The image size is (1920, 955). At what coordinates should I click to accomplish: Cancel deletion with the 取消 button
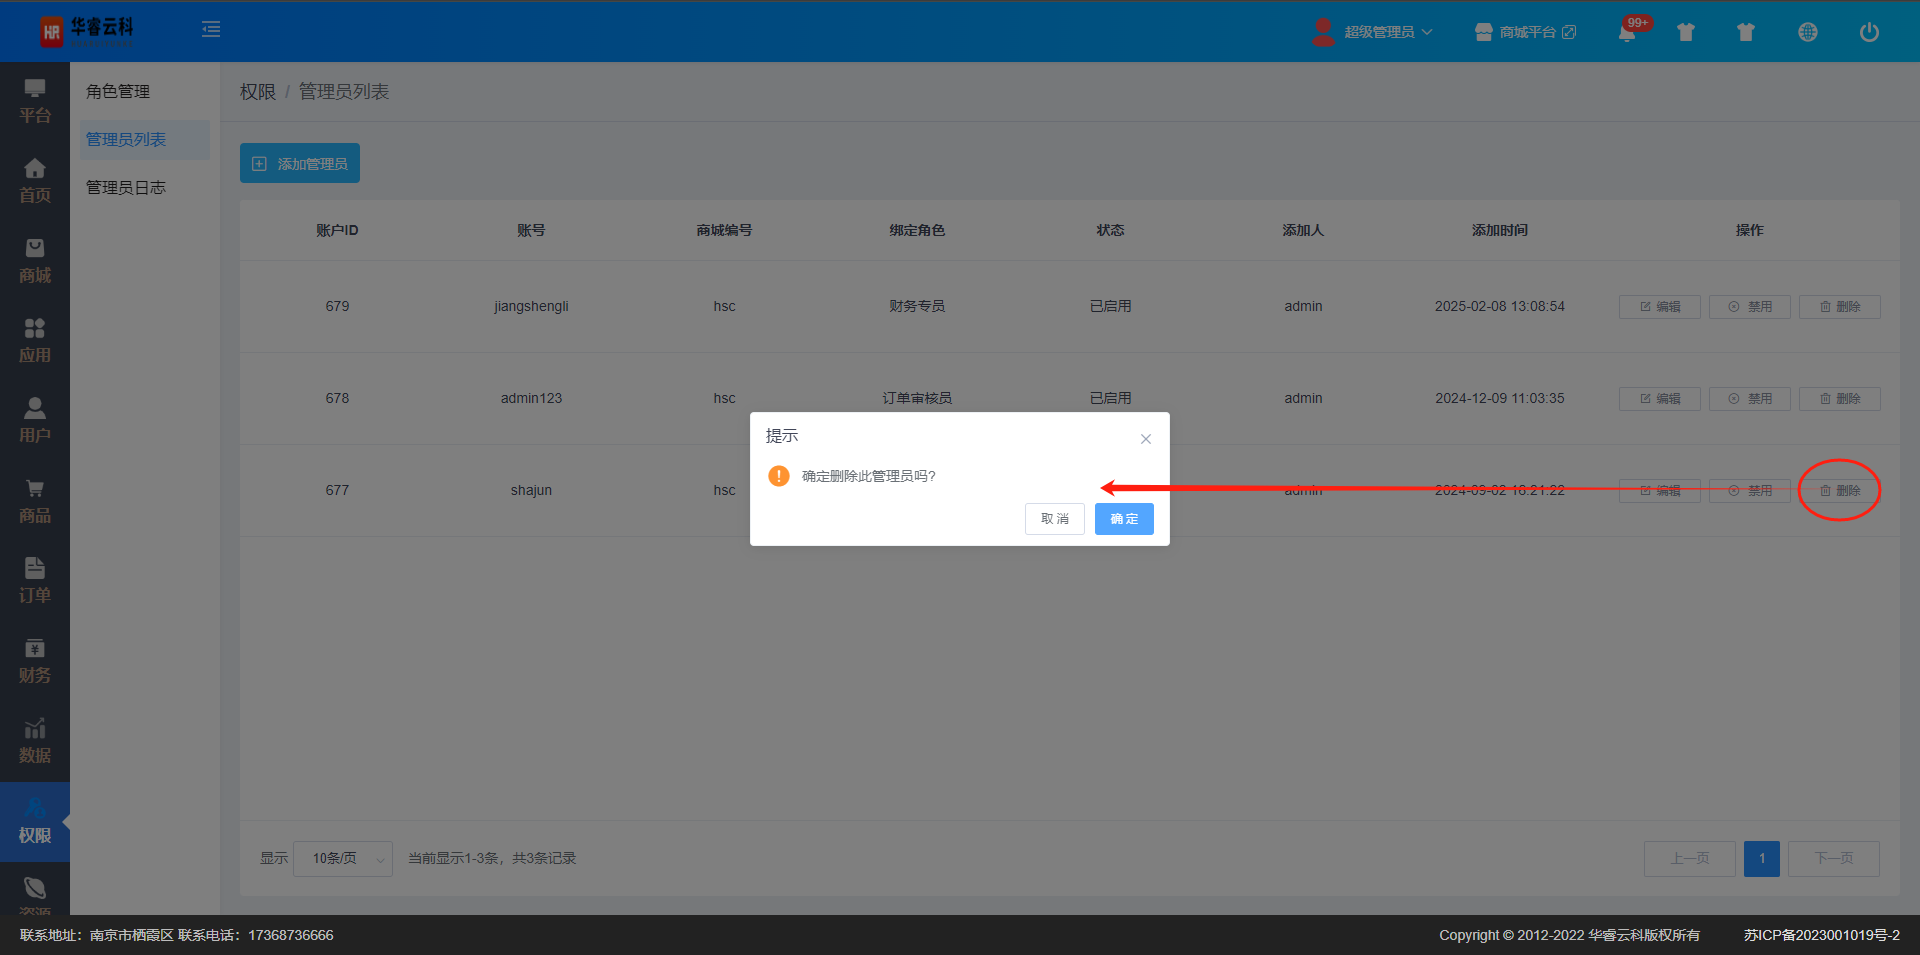coord(1054,519)
